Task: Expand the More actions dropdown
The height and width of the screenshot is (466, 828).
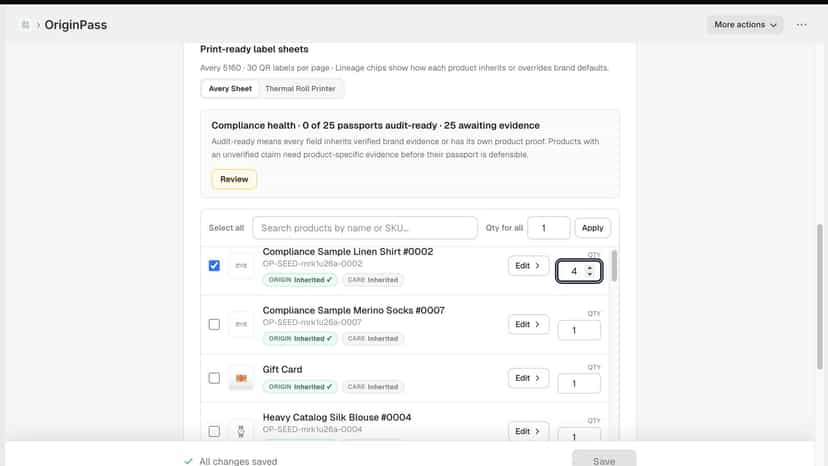Action: tap(745, 25)
